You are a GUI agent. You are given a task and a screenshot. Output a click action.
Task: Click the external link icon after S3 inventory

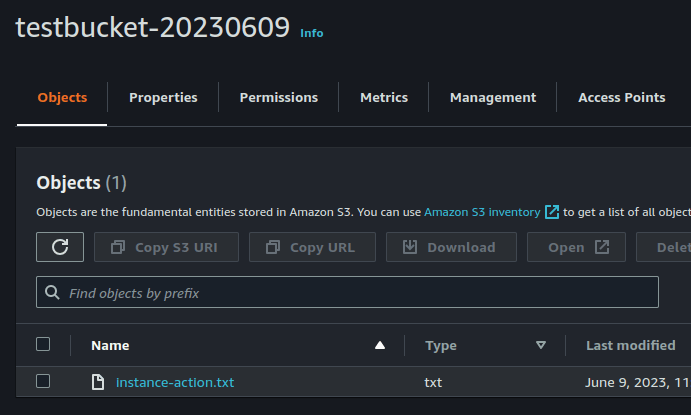click(552, 212)
